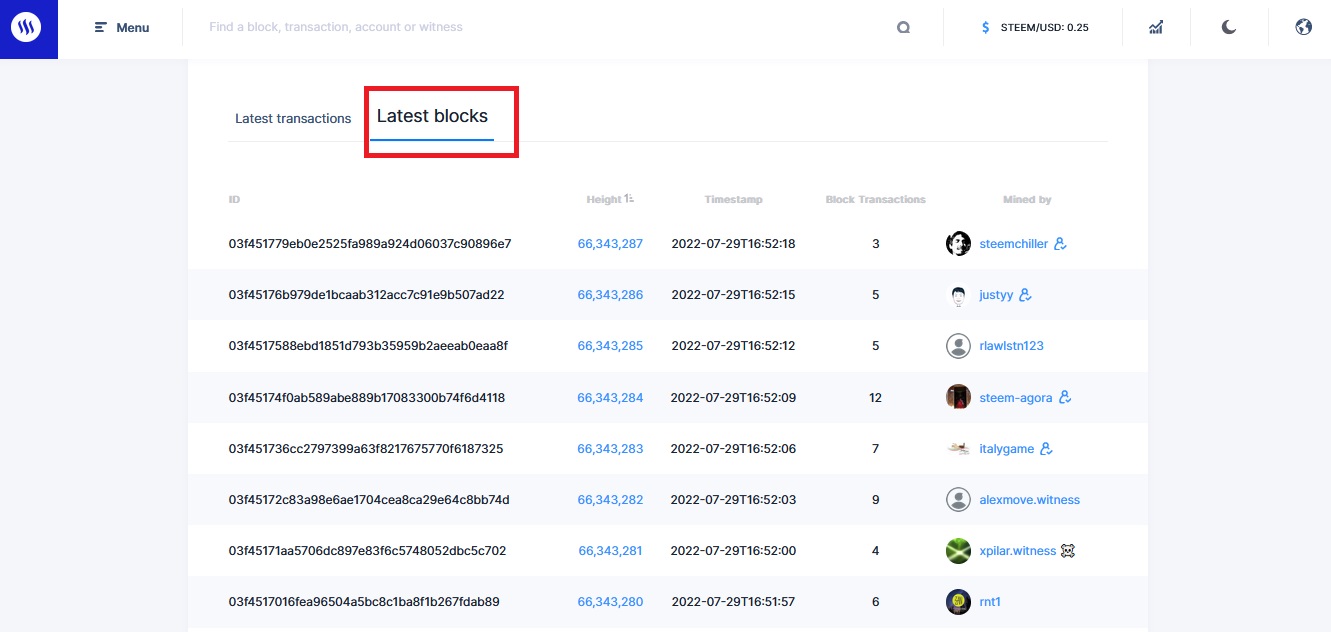The height and width of the screenshot is (632, 1331).
Task: Click the STEEM/USD price indicator
Action: point(1035,28)
